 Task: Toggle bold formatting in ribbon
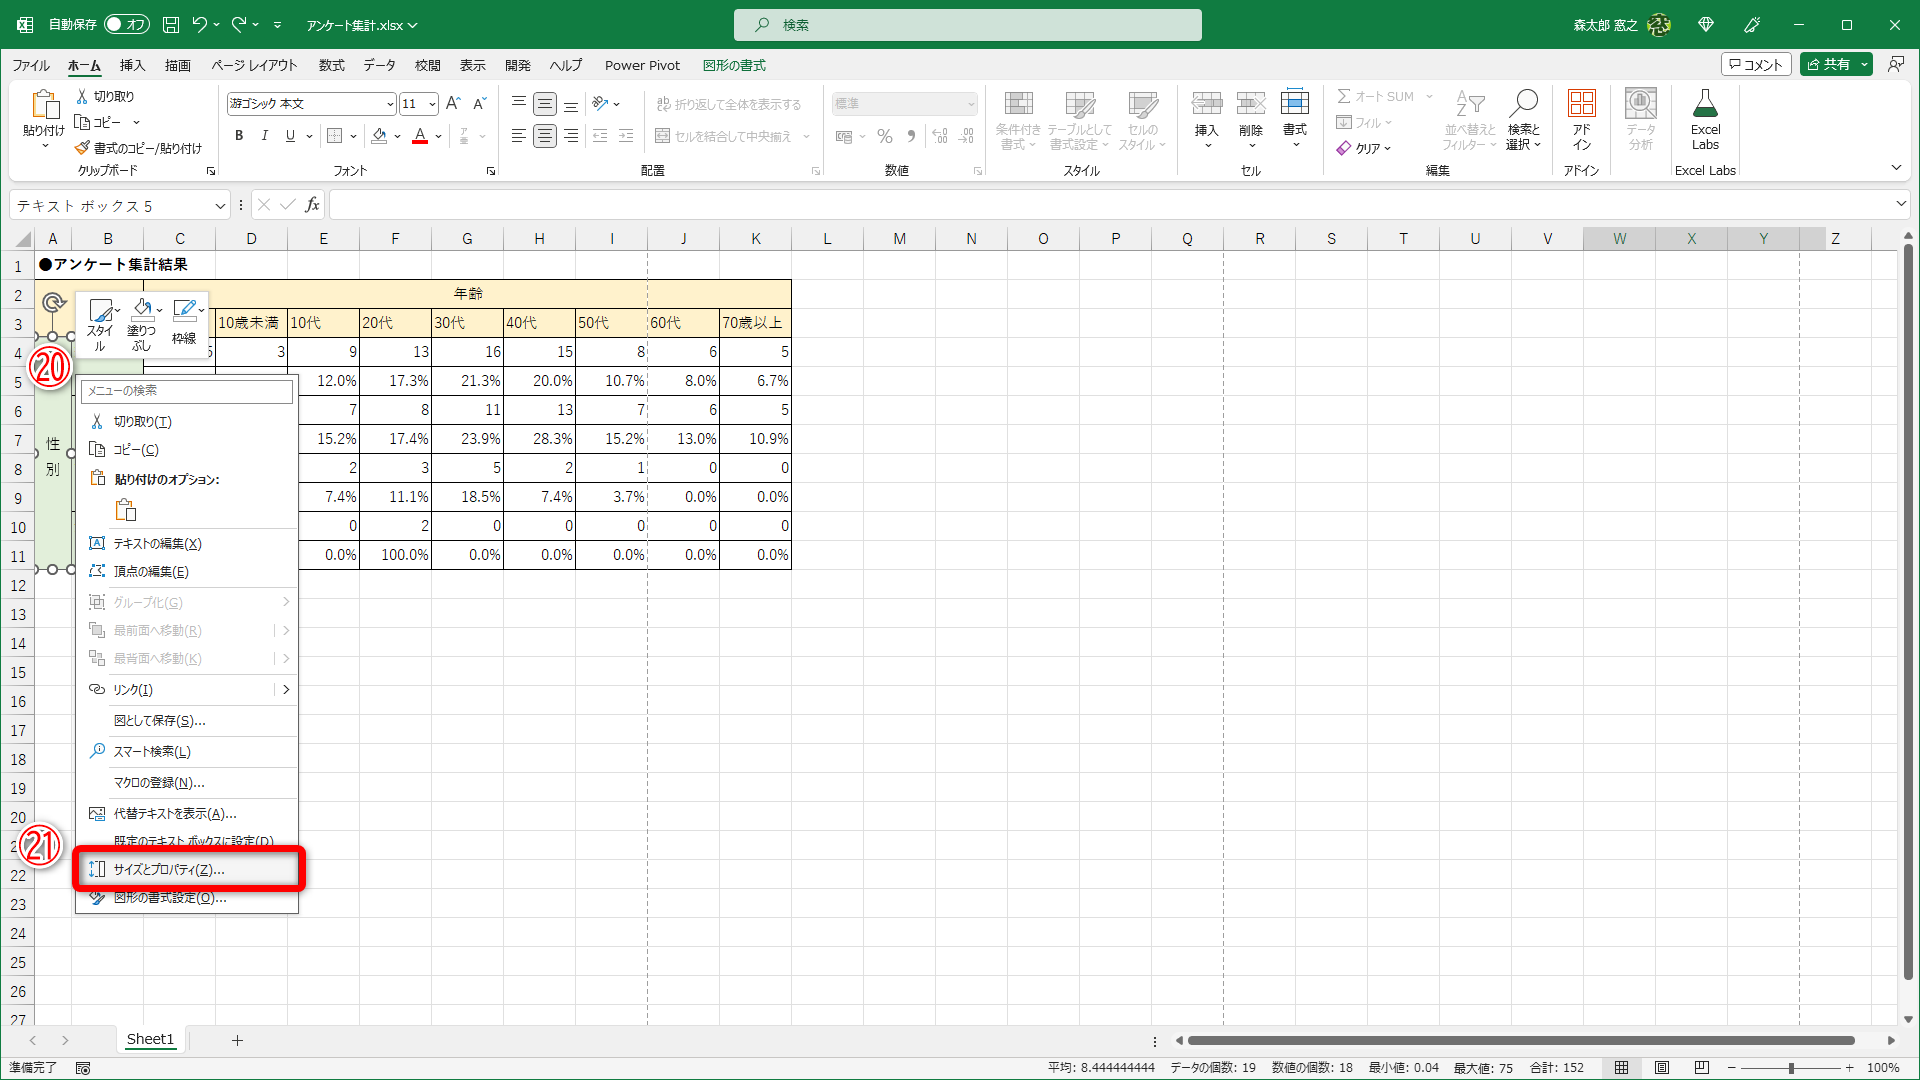239,136
